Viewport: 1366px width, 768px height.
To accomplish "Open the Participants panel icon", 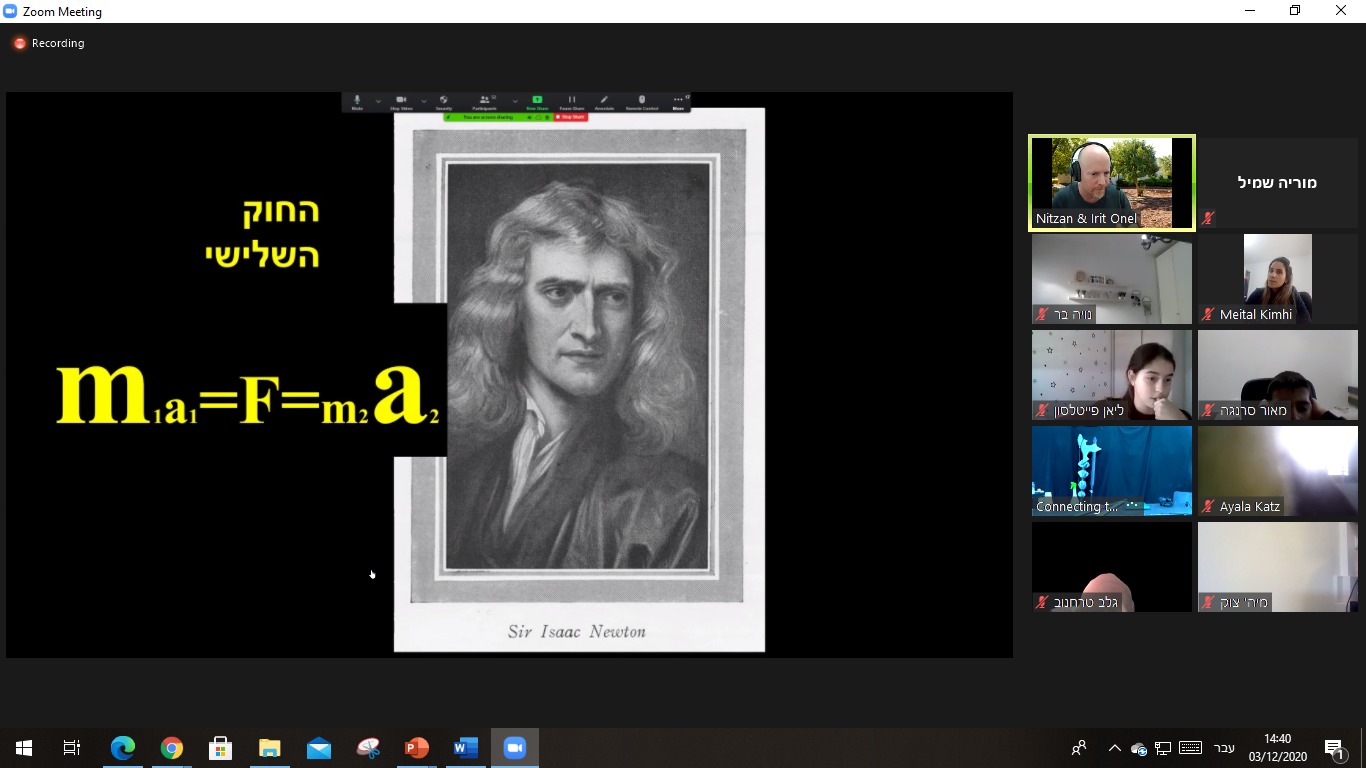I will click(x=485, y=102).
